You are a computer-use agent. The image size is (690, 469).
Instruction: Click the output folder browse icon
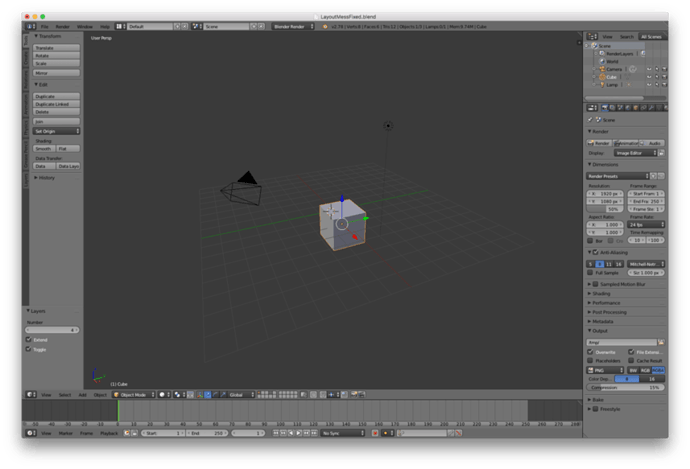[661, 342]
